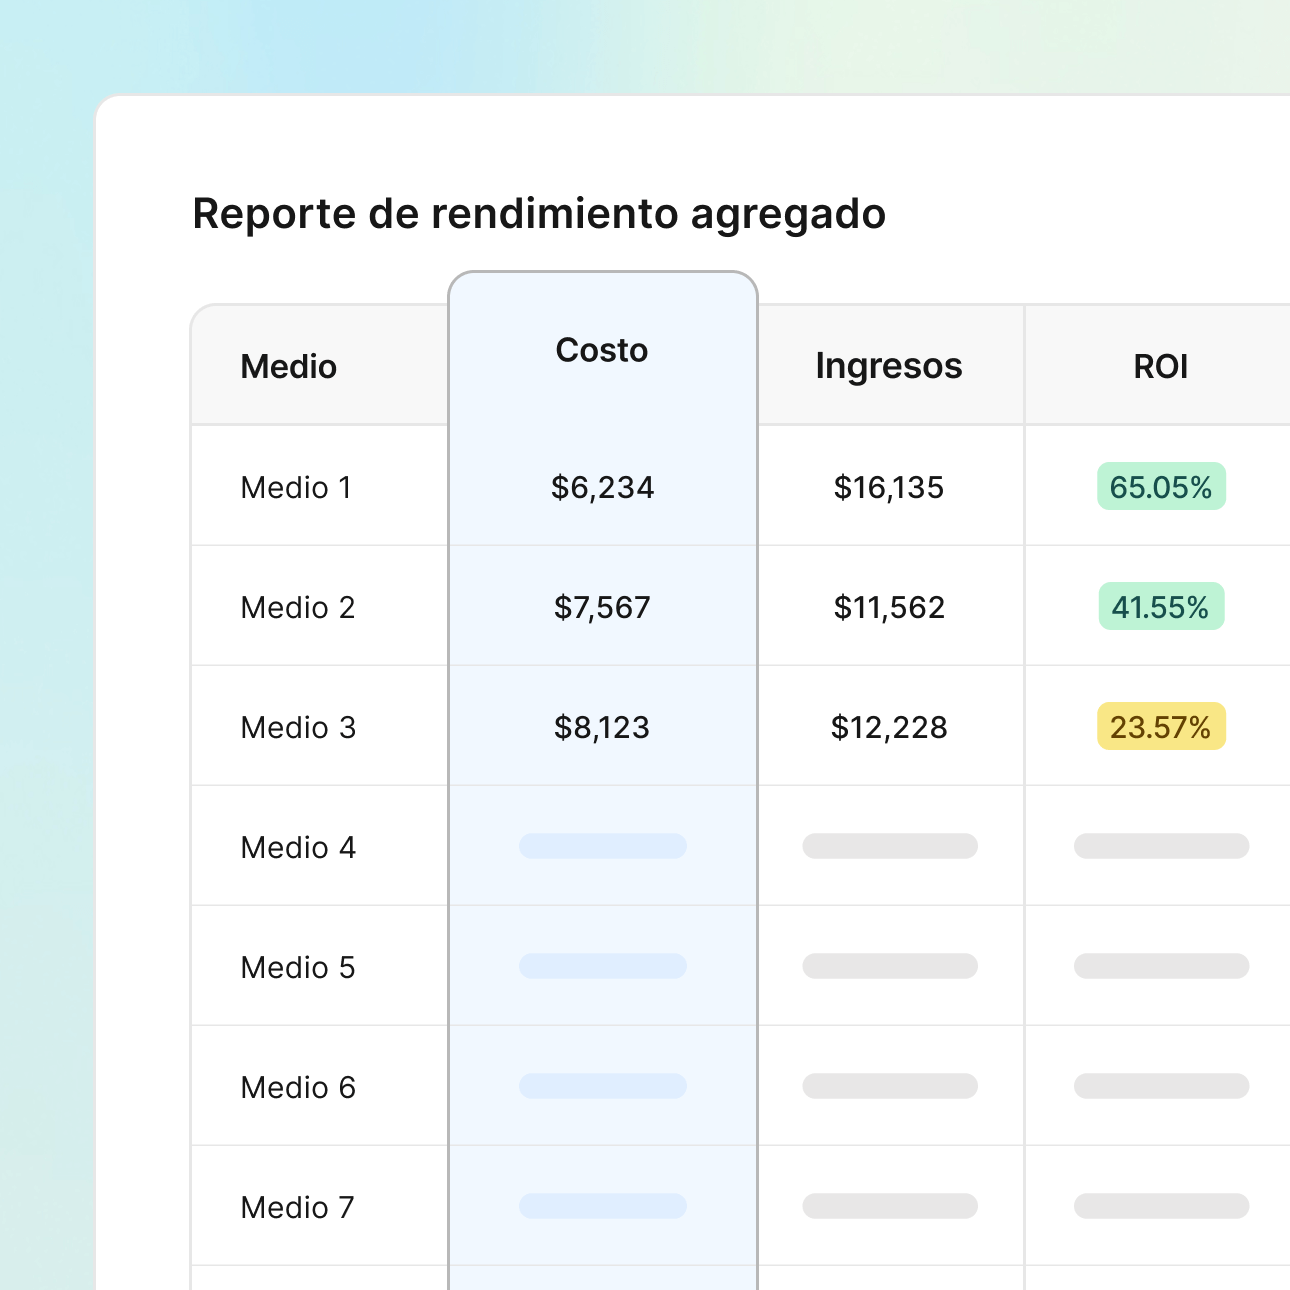Click the $16,135 revenue value
Image resolution: width=1290 pixels, height=1290 pixels.
coord(888,487)
